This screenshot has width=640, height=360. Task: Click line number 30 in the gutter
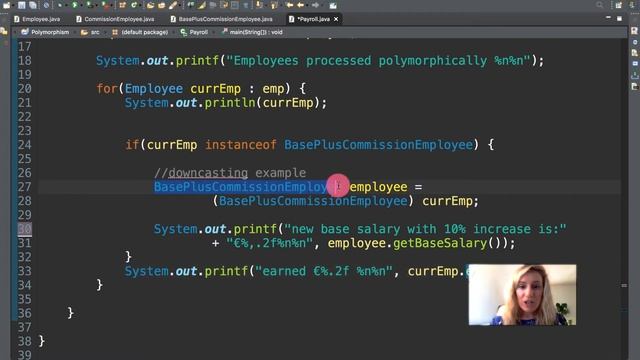(x=24, y=229)
